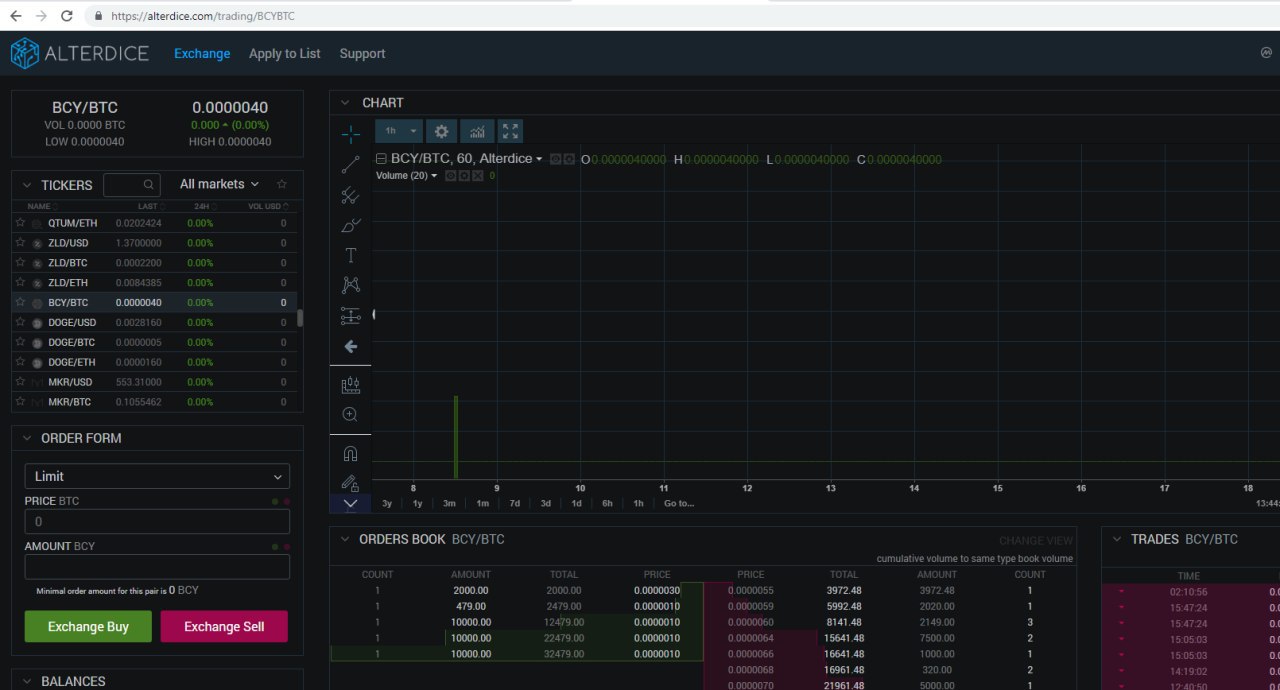
Task: Select the crosshair cursor tool in chart
Action: (x=350, y=133)
